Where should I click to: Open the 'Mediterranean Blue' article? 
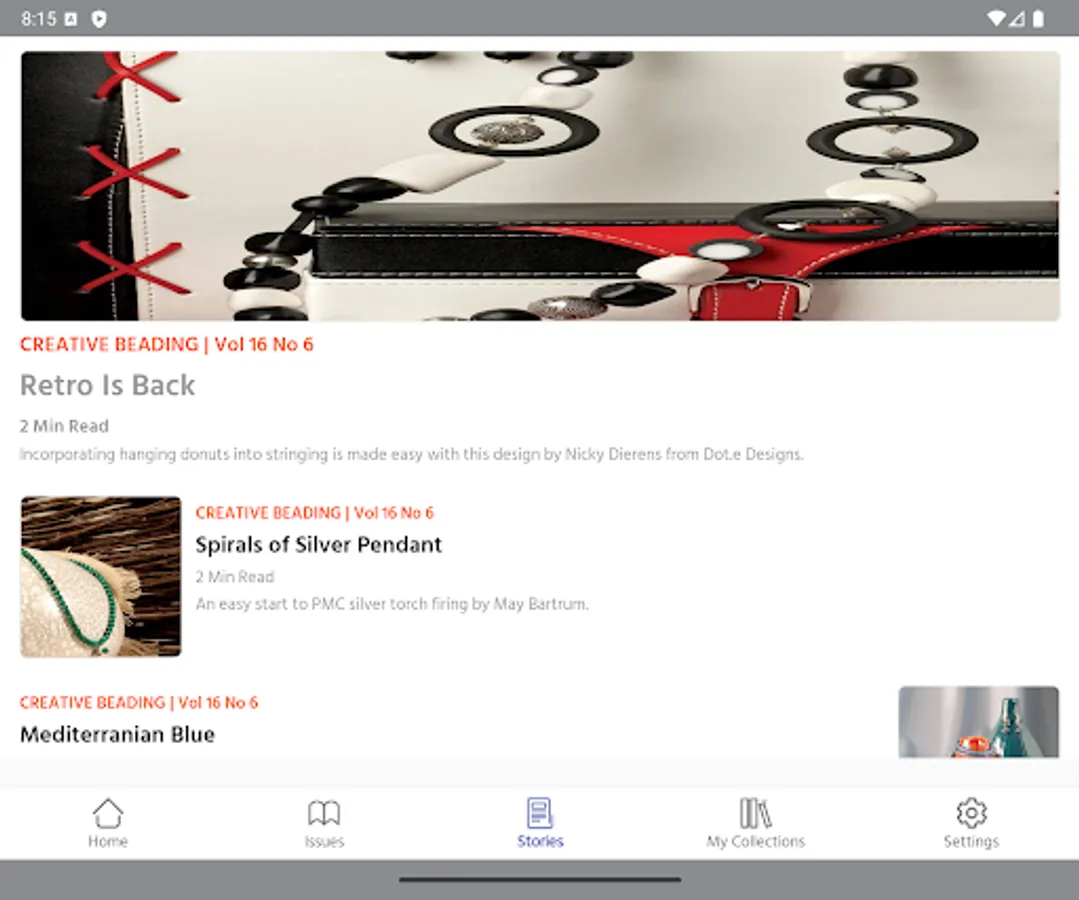117,734
